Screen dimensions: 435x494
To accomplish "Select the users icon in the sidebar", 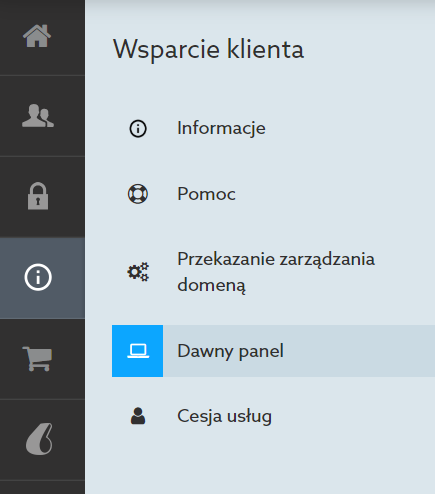I will tap(38, 116).
